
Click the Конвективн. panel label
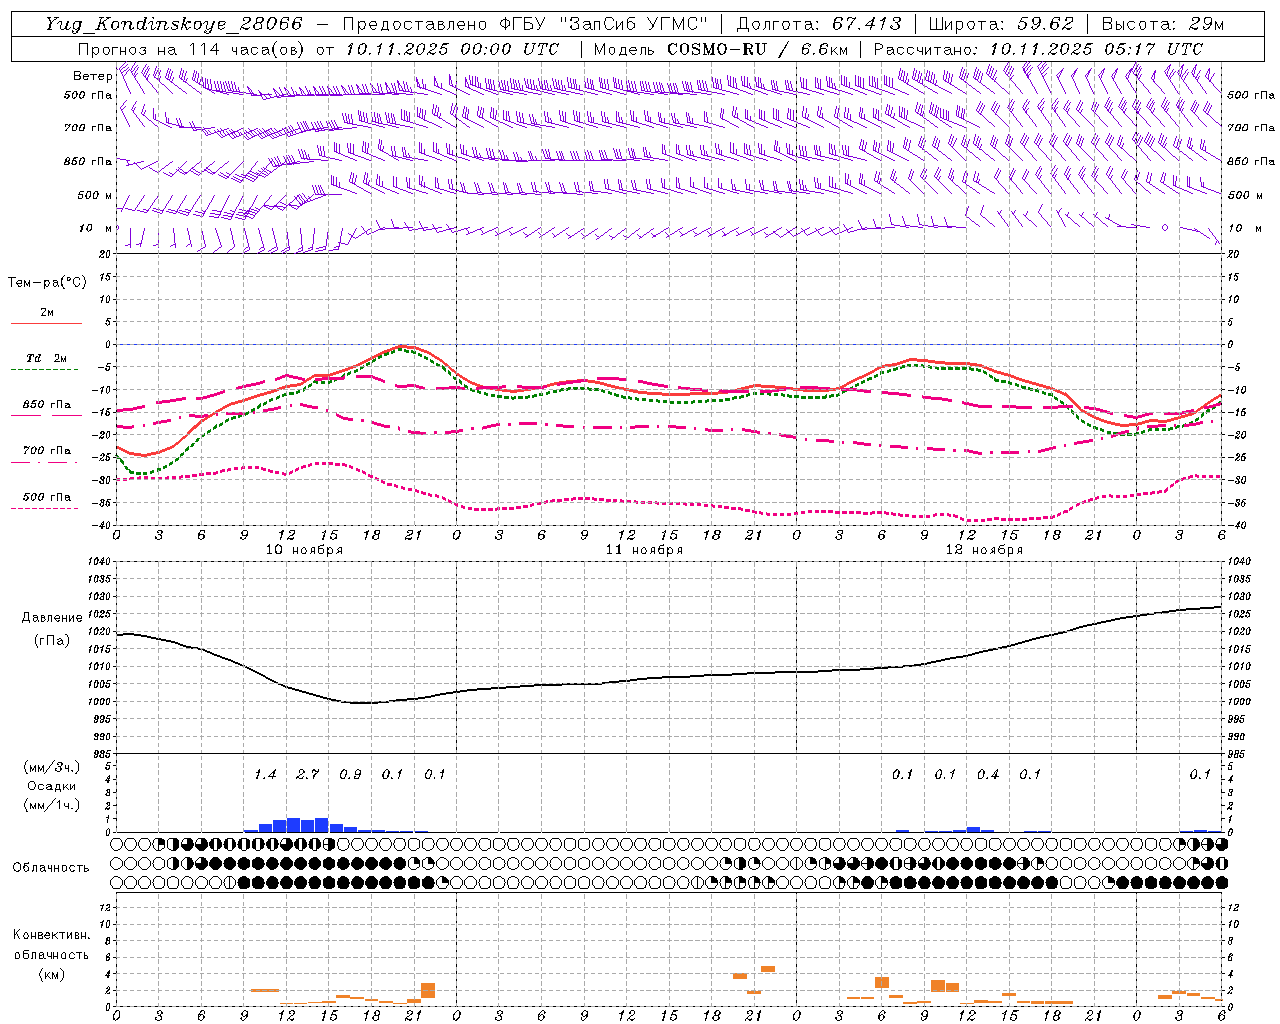[x=51, y=935]
